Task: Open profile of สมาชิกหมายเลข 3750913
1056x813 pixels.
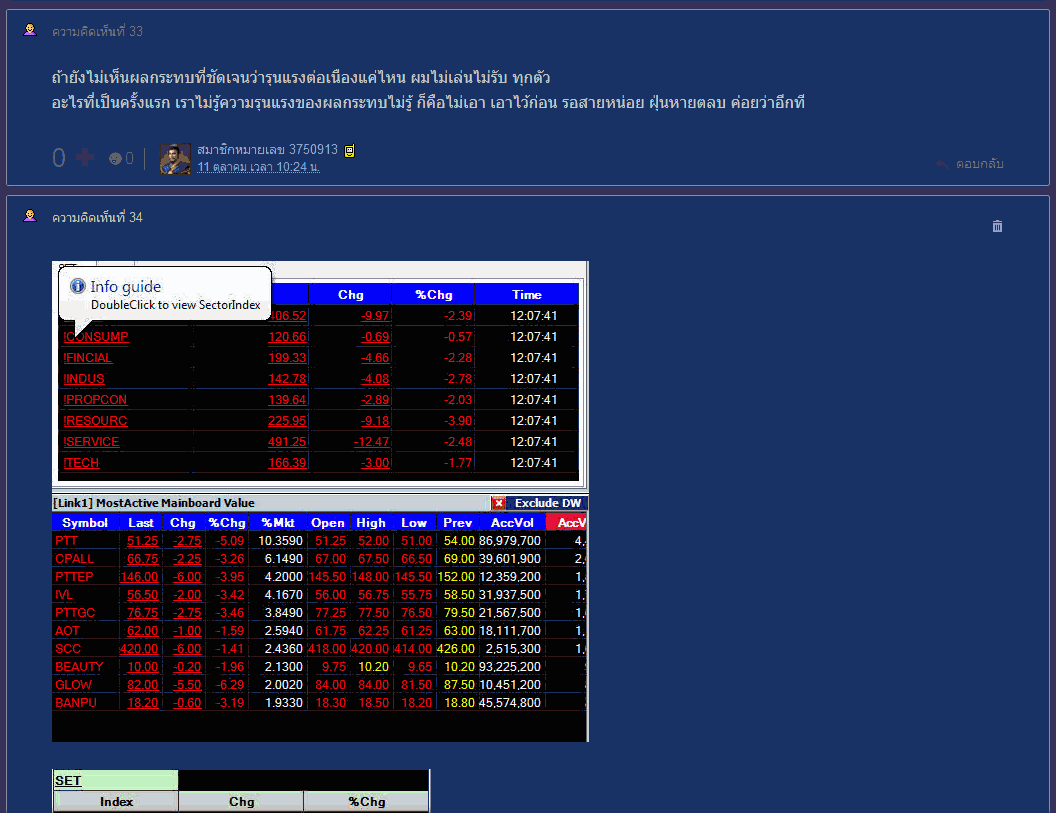Action: coord(267,150)
